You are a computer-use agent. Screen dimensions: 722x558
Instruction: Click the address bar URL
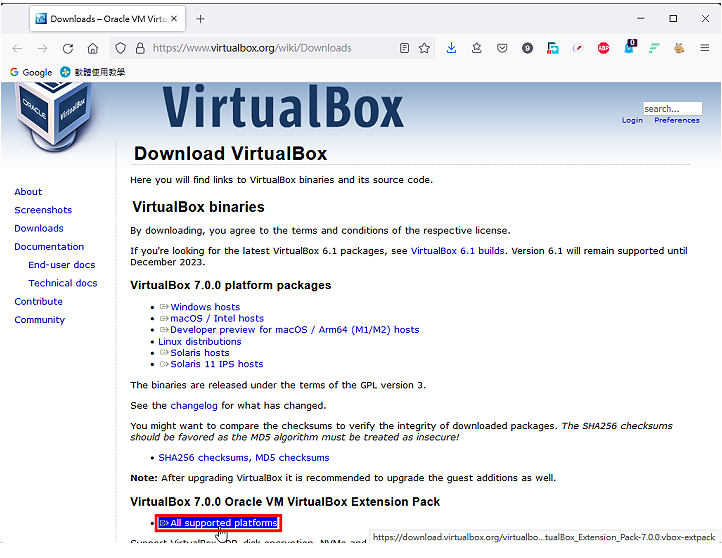pyautogui.click(x=252, y=48)
